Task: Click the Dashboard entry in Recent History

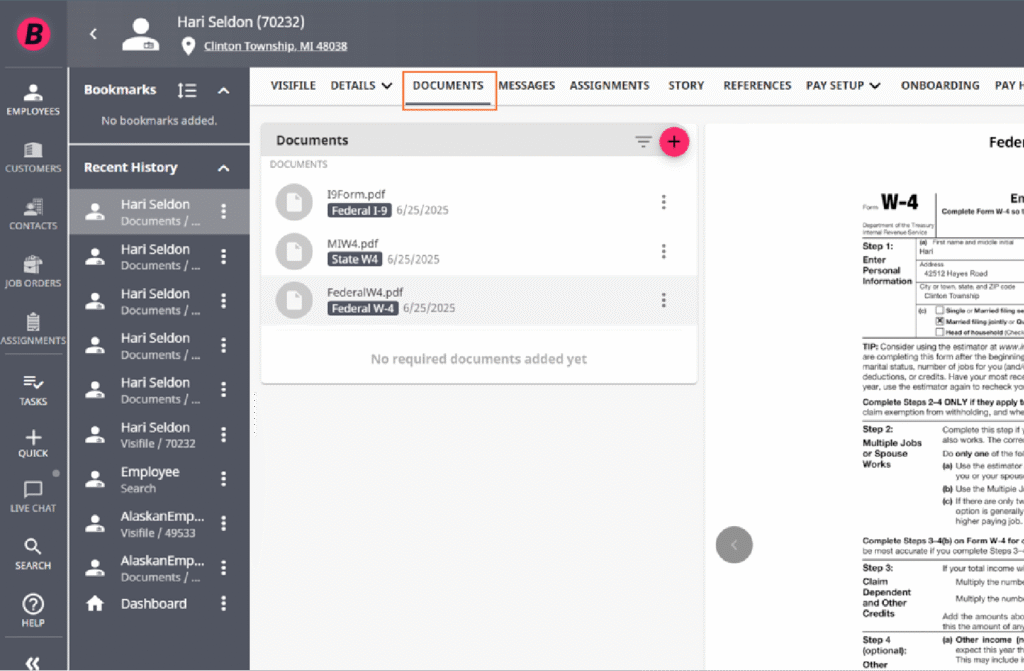Action: [x=153, y=604]
